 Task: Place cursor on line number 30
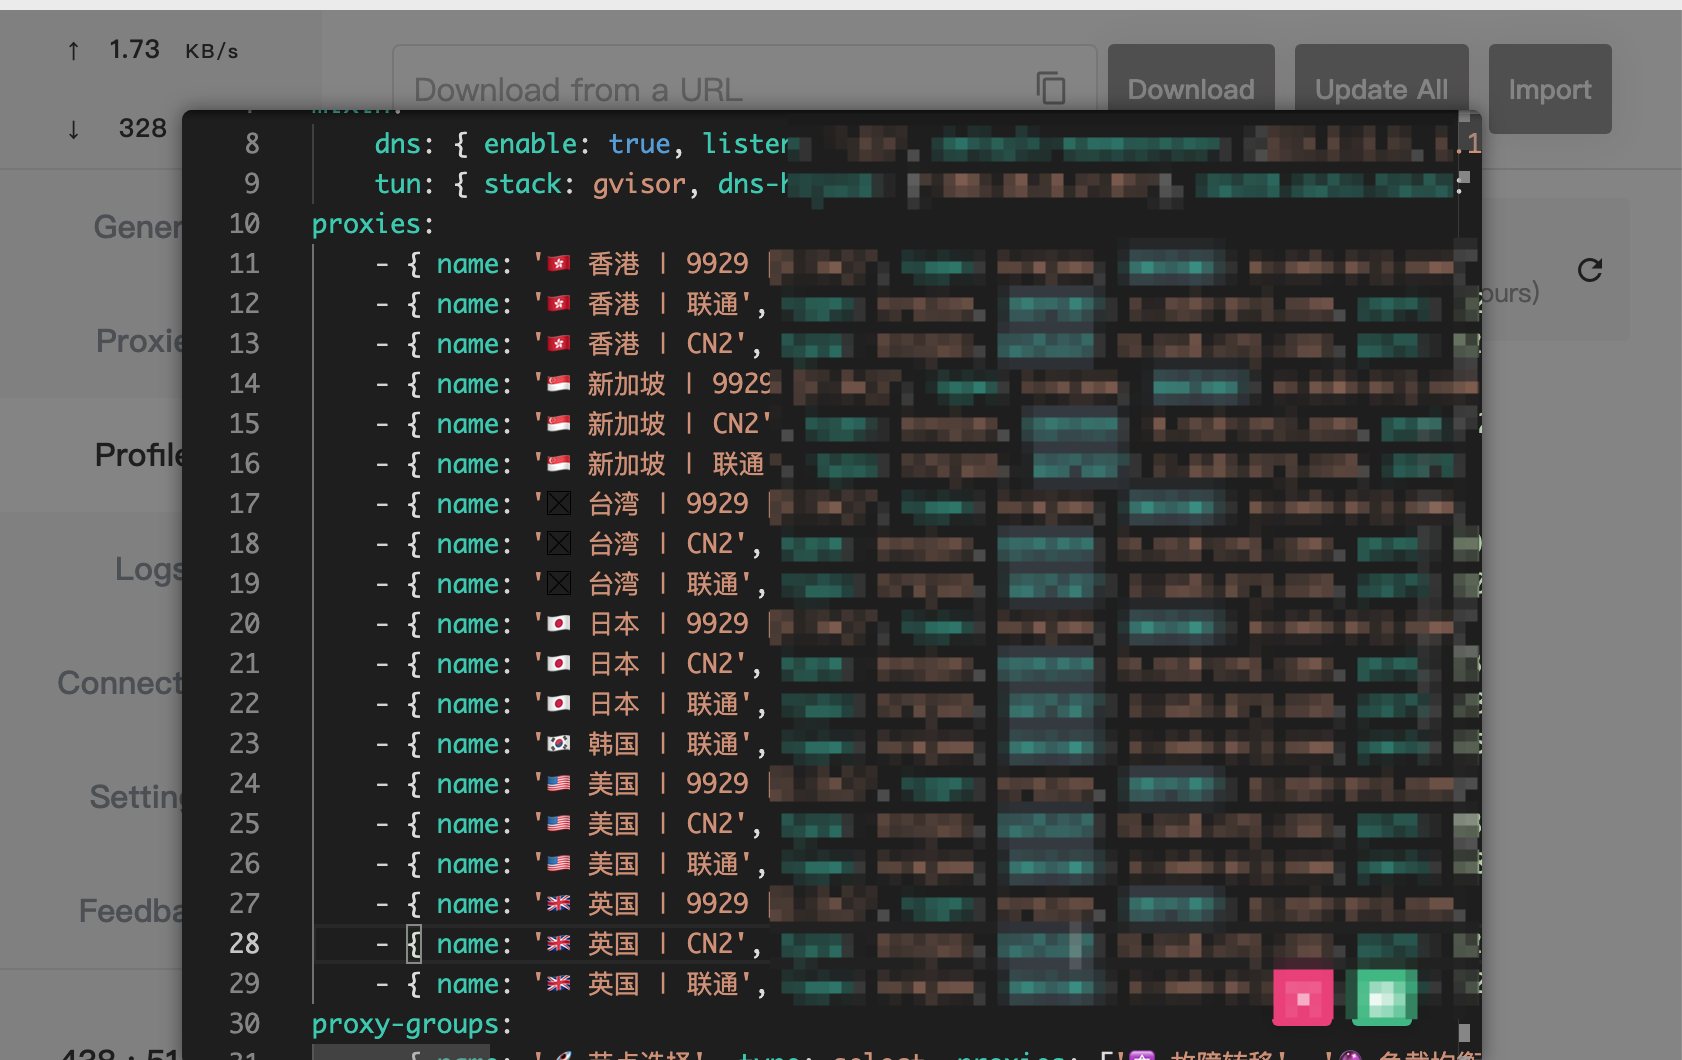click(x=244, y=1024)
